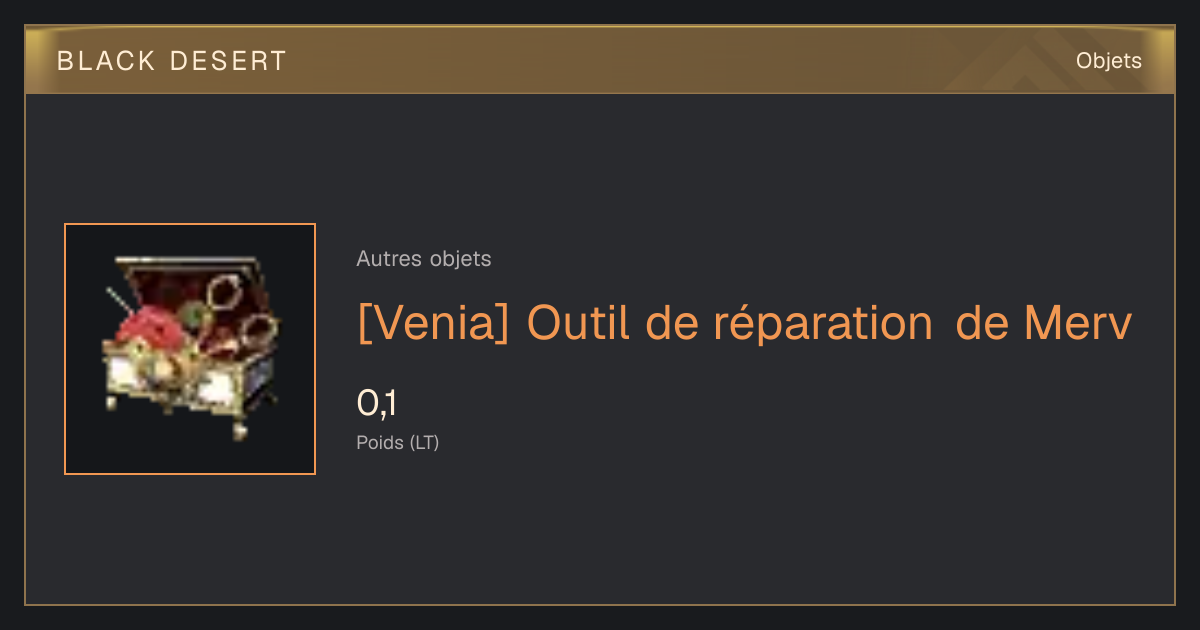Select the Poids (LT) label
Screen dimensions: 1200x630
(x=398, y=442)
